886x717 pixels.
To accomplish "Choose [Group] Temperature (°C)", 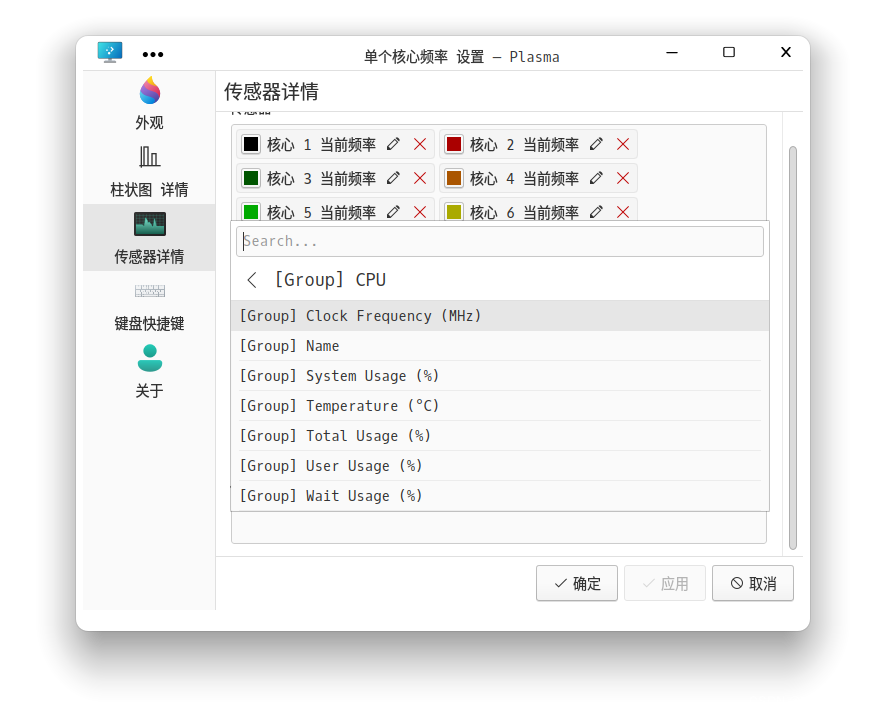I will [x=500, y=406].
